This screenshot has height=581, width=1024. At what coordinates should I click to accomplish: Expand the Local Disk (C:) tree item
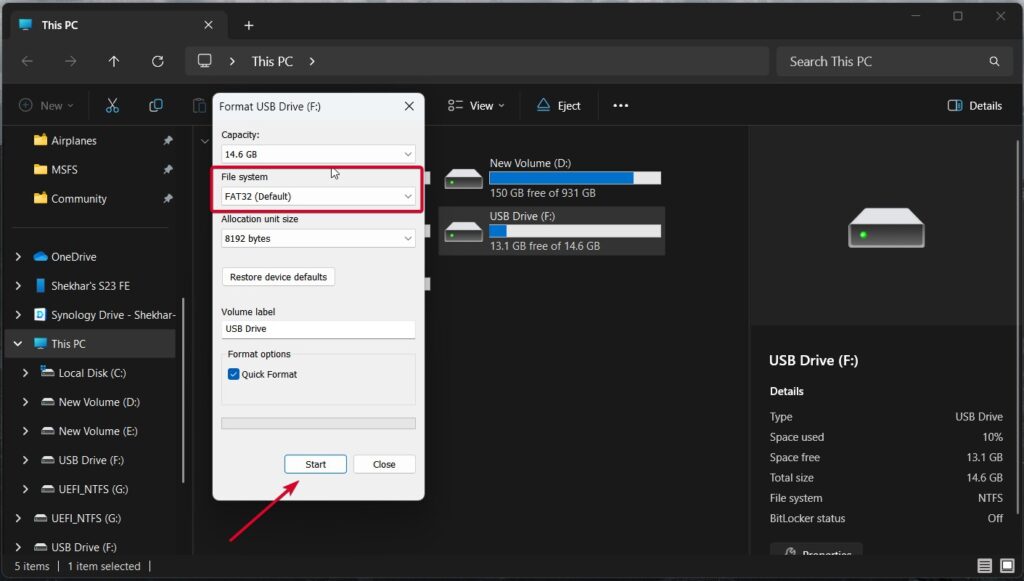[27, 372]
